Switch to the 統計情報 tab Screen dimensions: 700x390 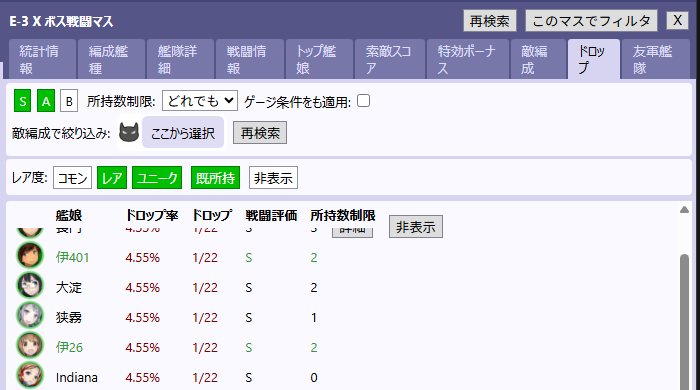pos(42,59)
